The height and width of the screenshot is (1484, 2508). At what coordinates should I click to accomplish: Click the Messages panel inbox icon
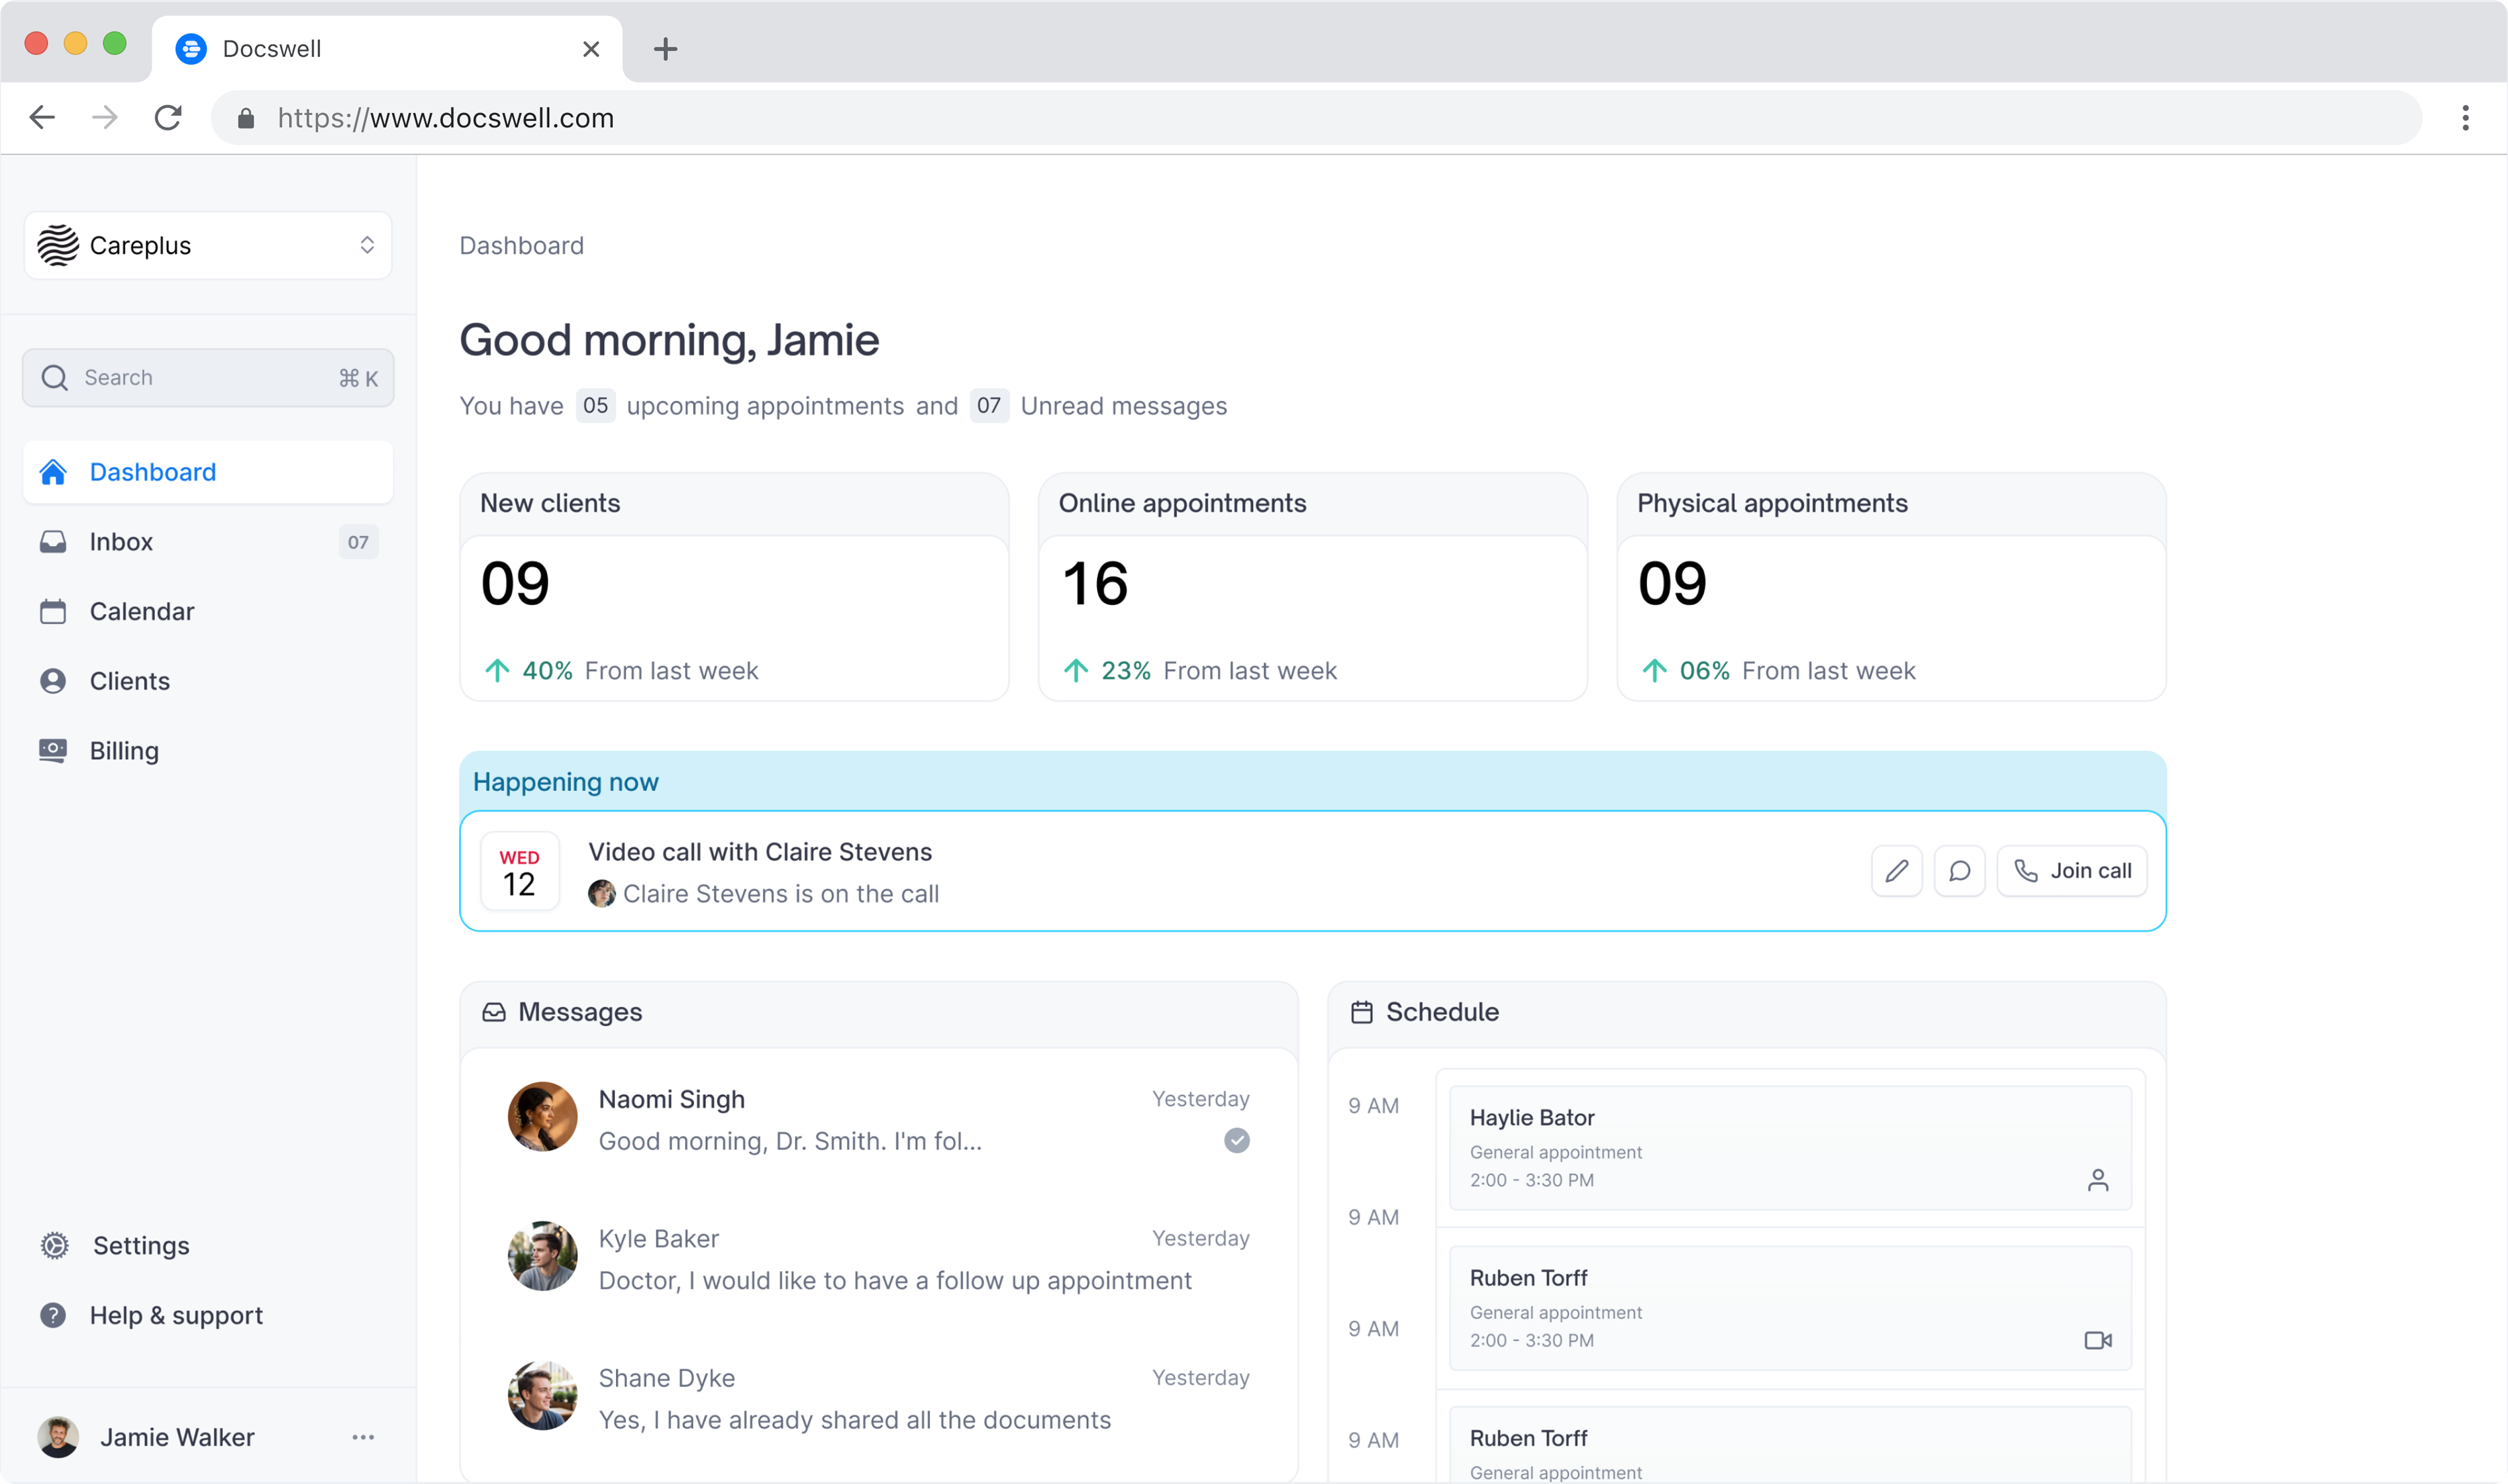click(494, 1013)
